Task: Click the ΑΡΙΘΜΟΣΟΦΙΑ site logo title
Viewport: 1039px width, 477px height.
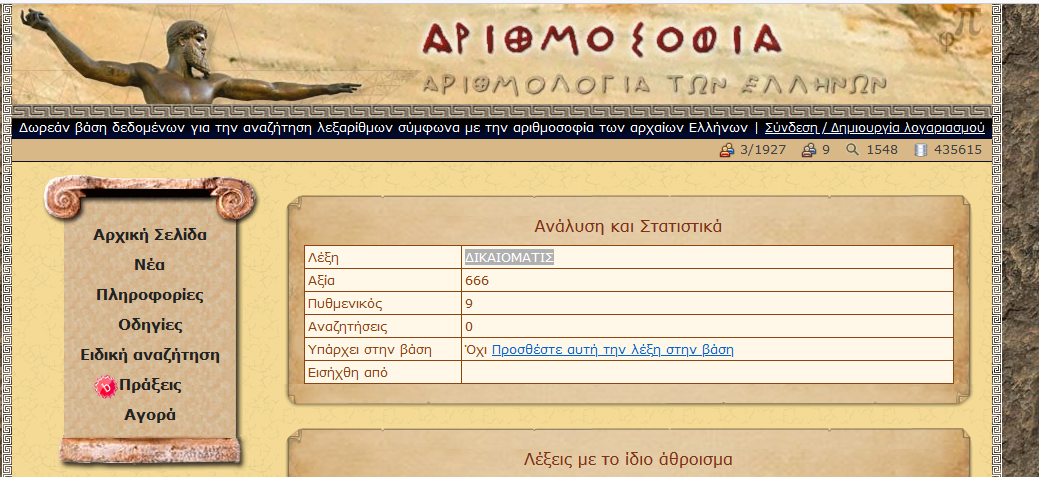Action: click(601, 38)
